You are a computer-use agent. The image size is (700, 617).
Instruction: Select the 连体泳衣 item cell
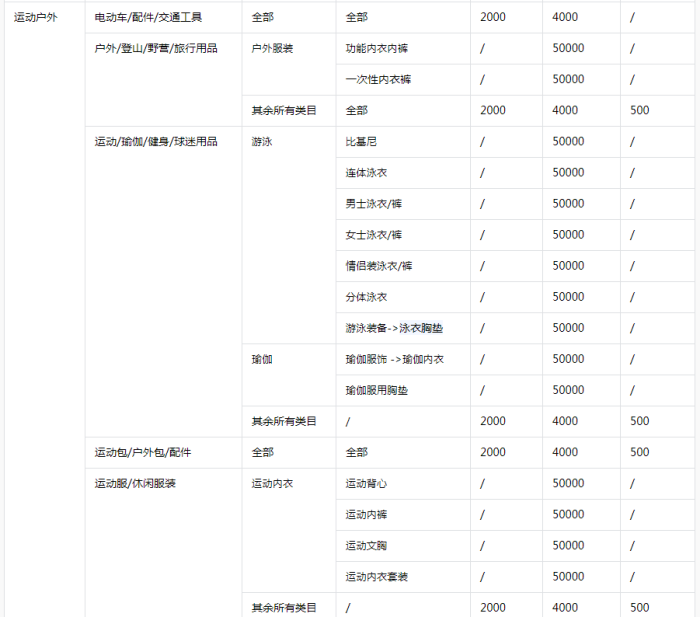366,172
